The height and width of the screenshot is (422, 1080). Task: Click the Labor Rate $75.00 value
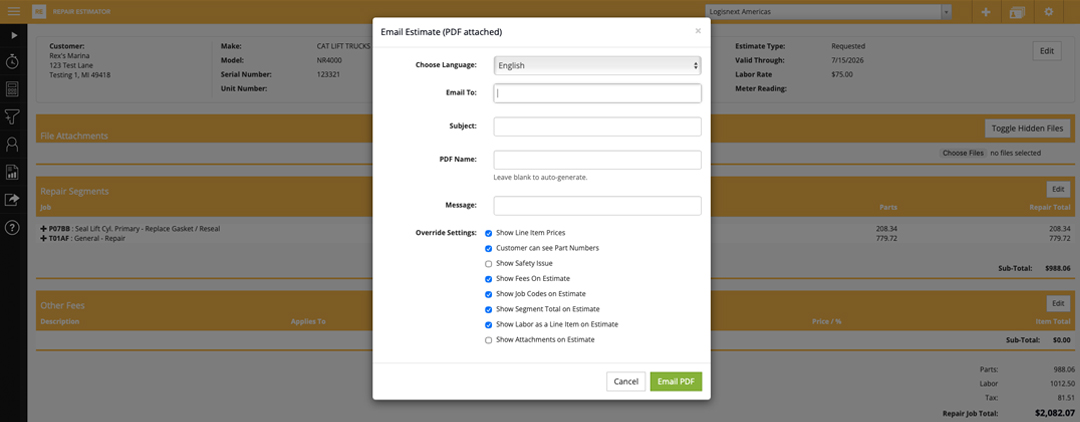842,74
